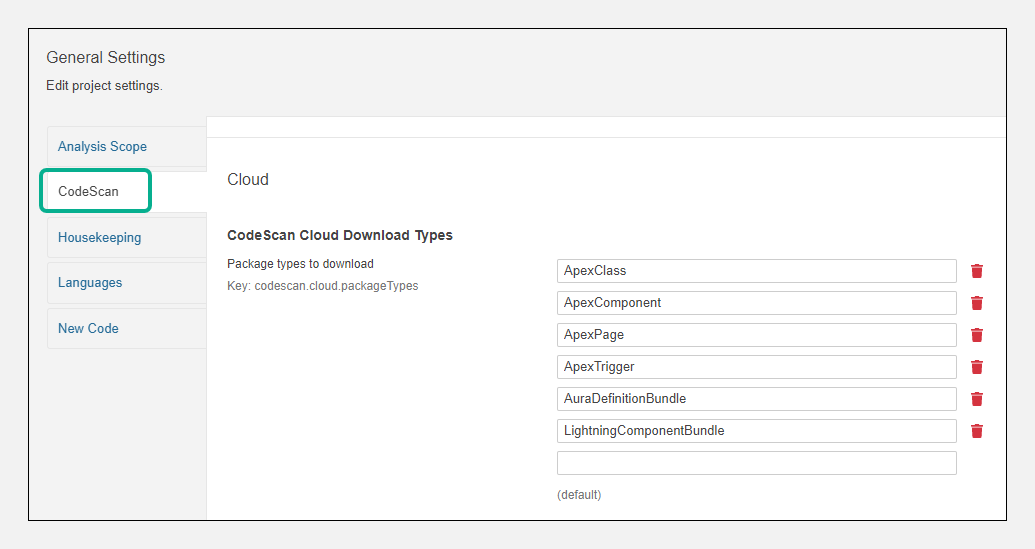Remove AuraDefinitionBundle using its trash icon

tap(977, 399)
